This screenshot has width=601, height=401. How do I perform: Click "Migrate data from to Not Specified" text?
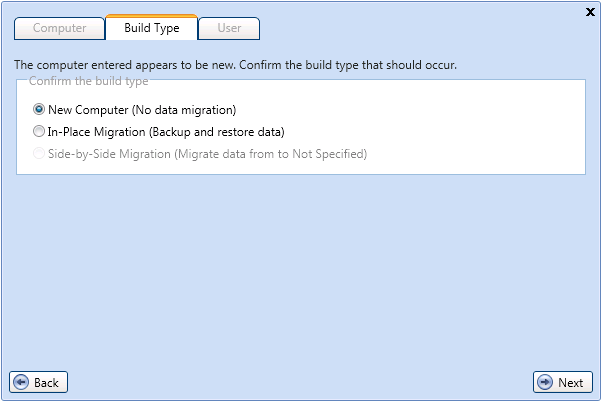tap(271, 154)
